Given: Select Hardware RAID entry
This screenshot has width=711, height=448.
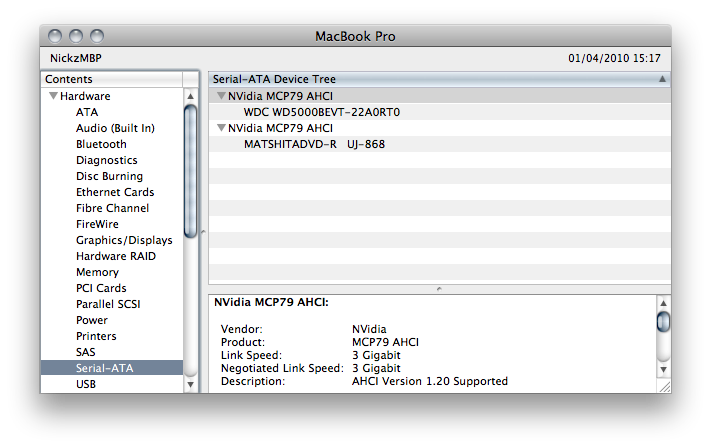Looking at the screenshot, I should coord(116,256).
